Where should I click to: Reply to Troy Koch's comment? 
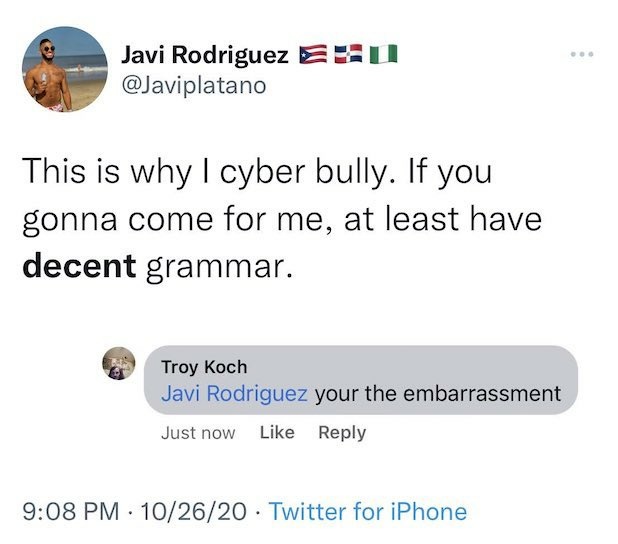pyautogui.click(x=342, y=432)
